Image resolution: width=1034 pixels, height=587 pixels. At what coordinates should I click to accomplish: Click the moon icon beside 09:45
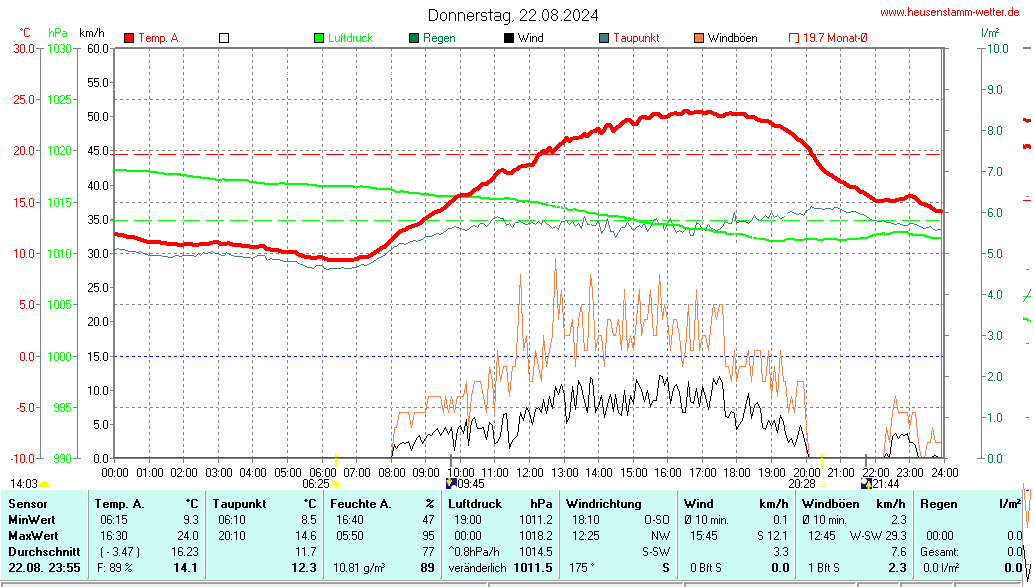click(451, 483)
